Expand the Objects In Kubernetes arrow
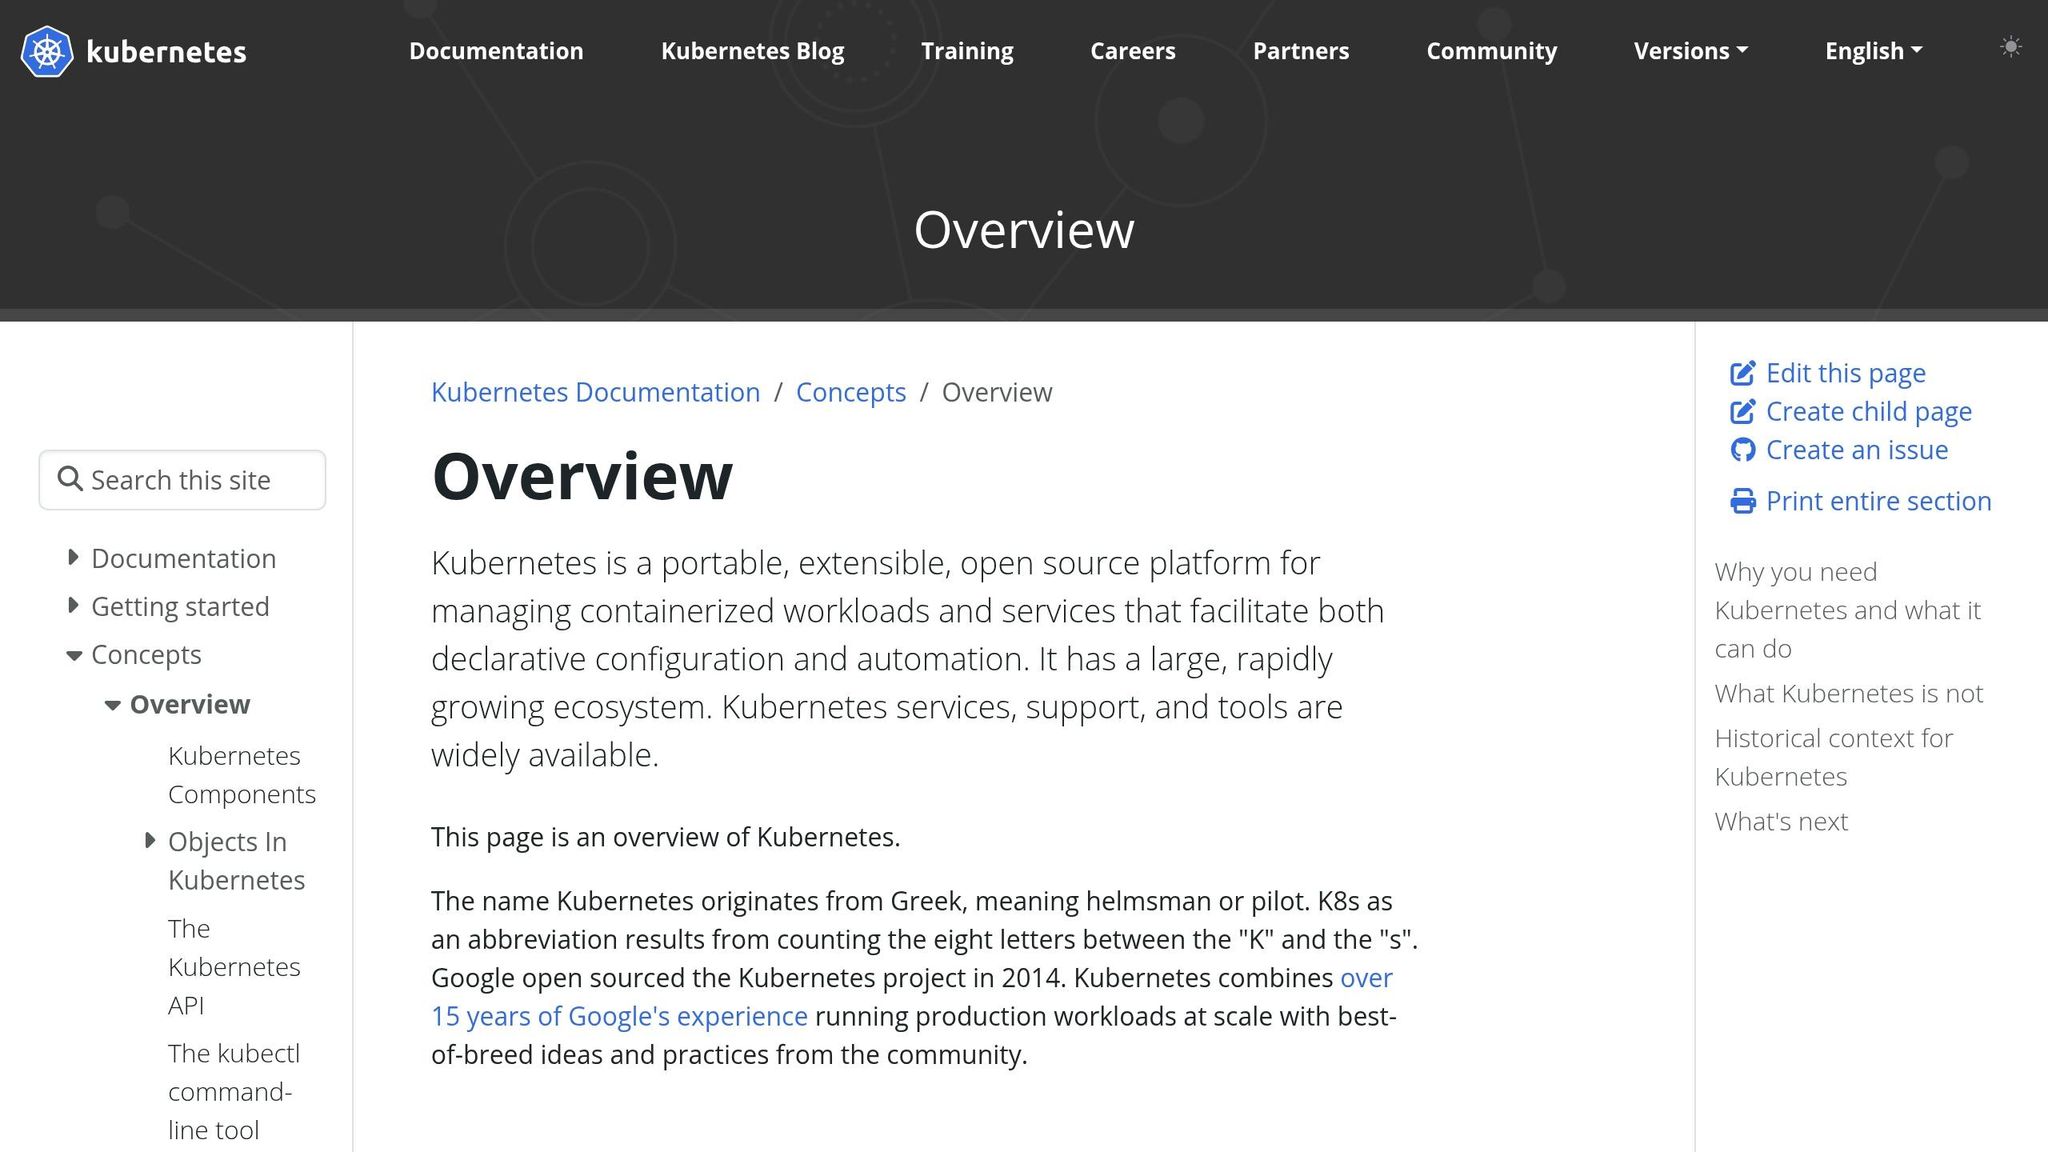Screen dimensions: 2048x1152 coord(150,841)
